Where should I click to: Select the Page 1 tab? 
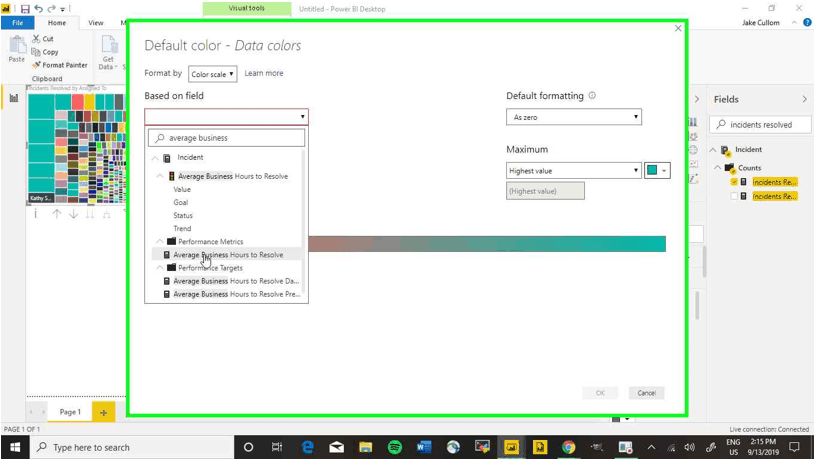[70, 412]
